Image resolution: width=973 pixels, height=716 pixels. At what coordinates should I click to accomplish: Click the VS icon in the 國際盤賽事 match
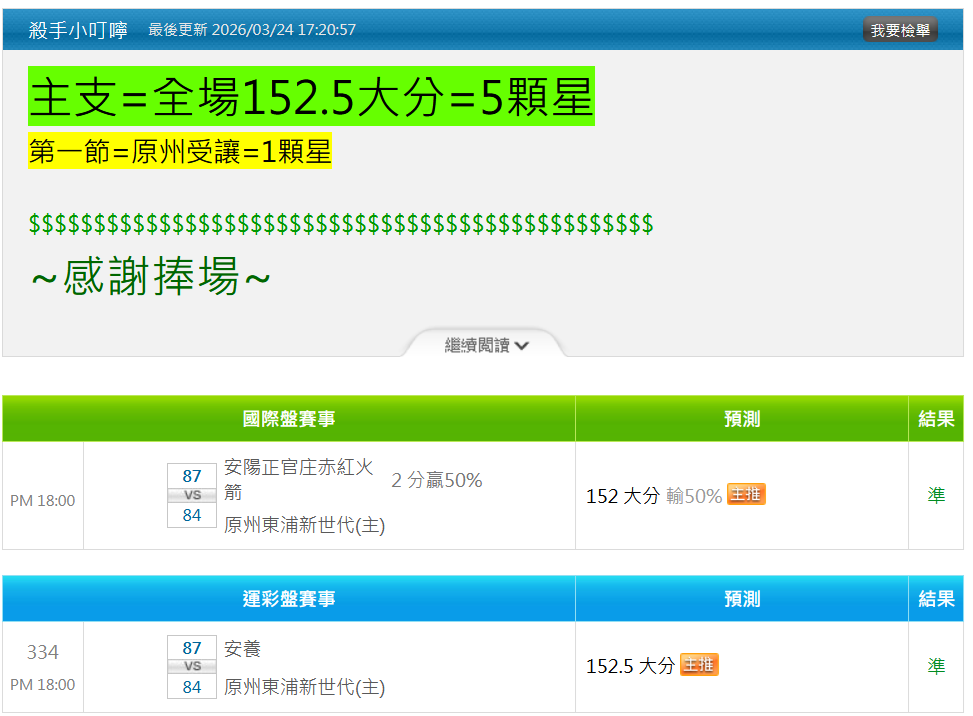[192, 496]
